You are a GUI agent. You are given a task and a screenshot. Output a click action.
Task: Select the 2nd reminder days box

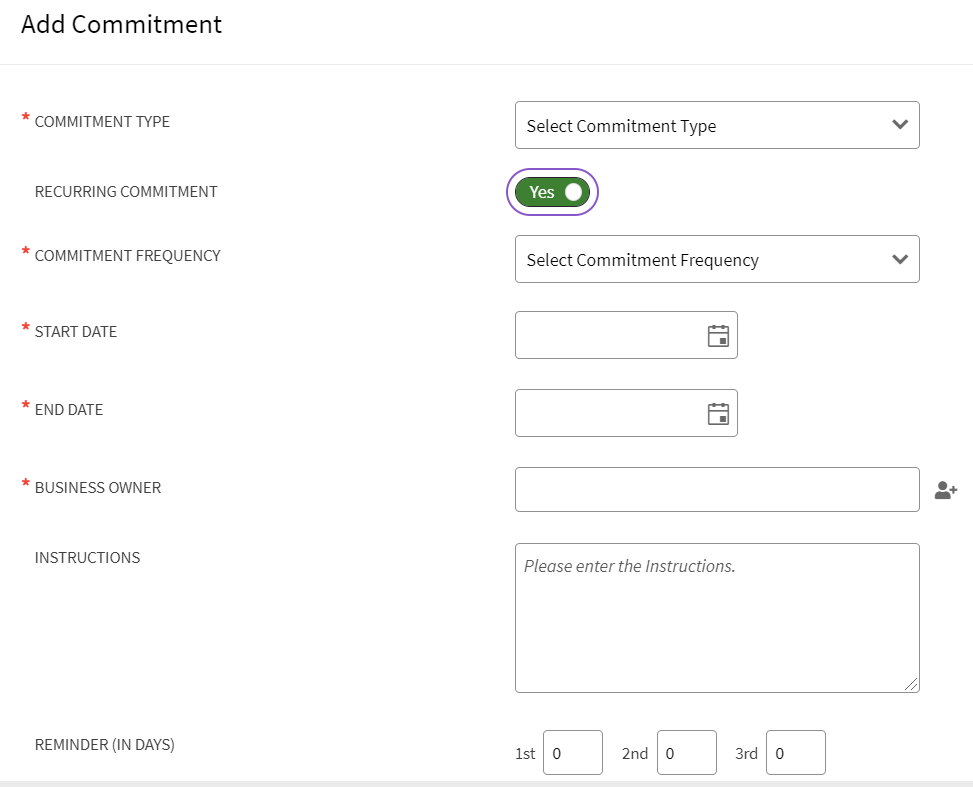(x=687, y=753)
